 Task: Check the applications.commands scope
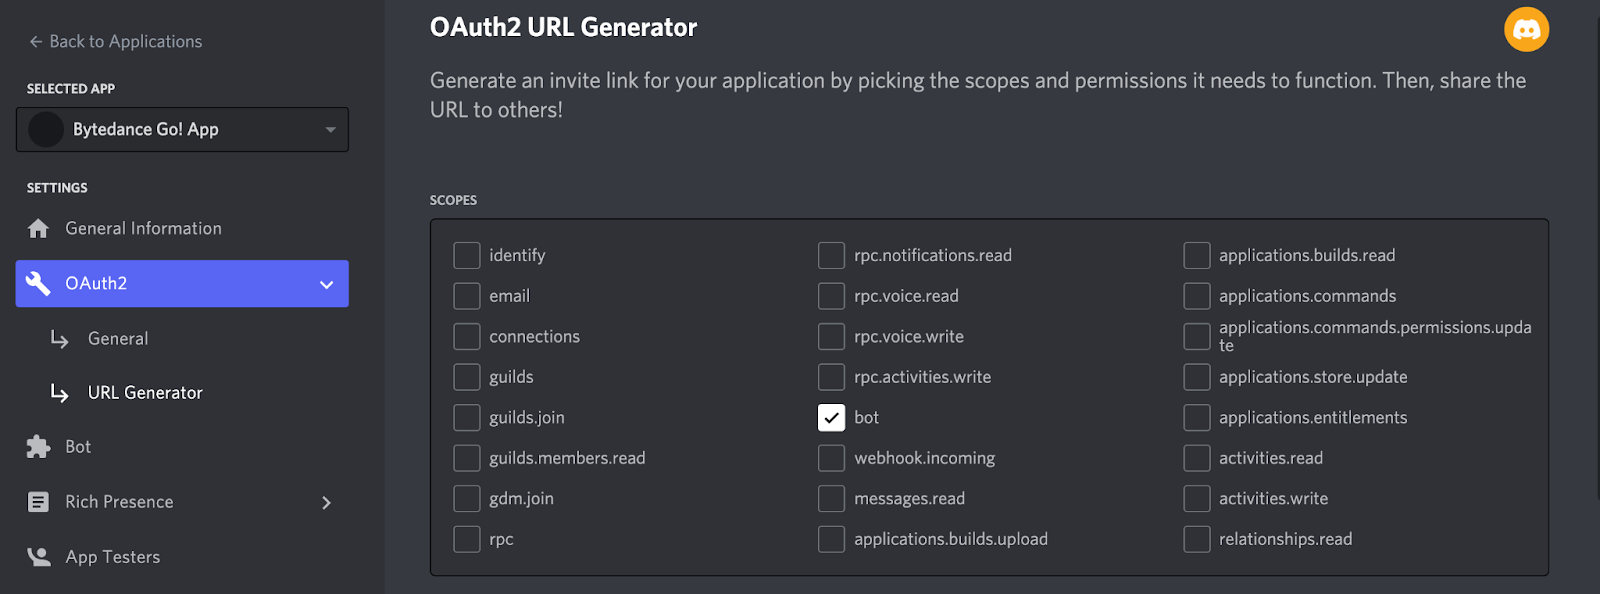click(x=1197, y=297)
